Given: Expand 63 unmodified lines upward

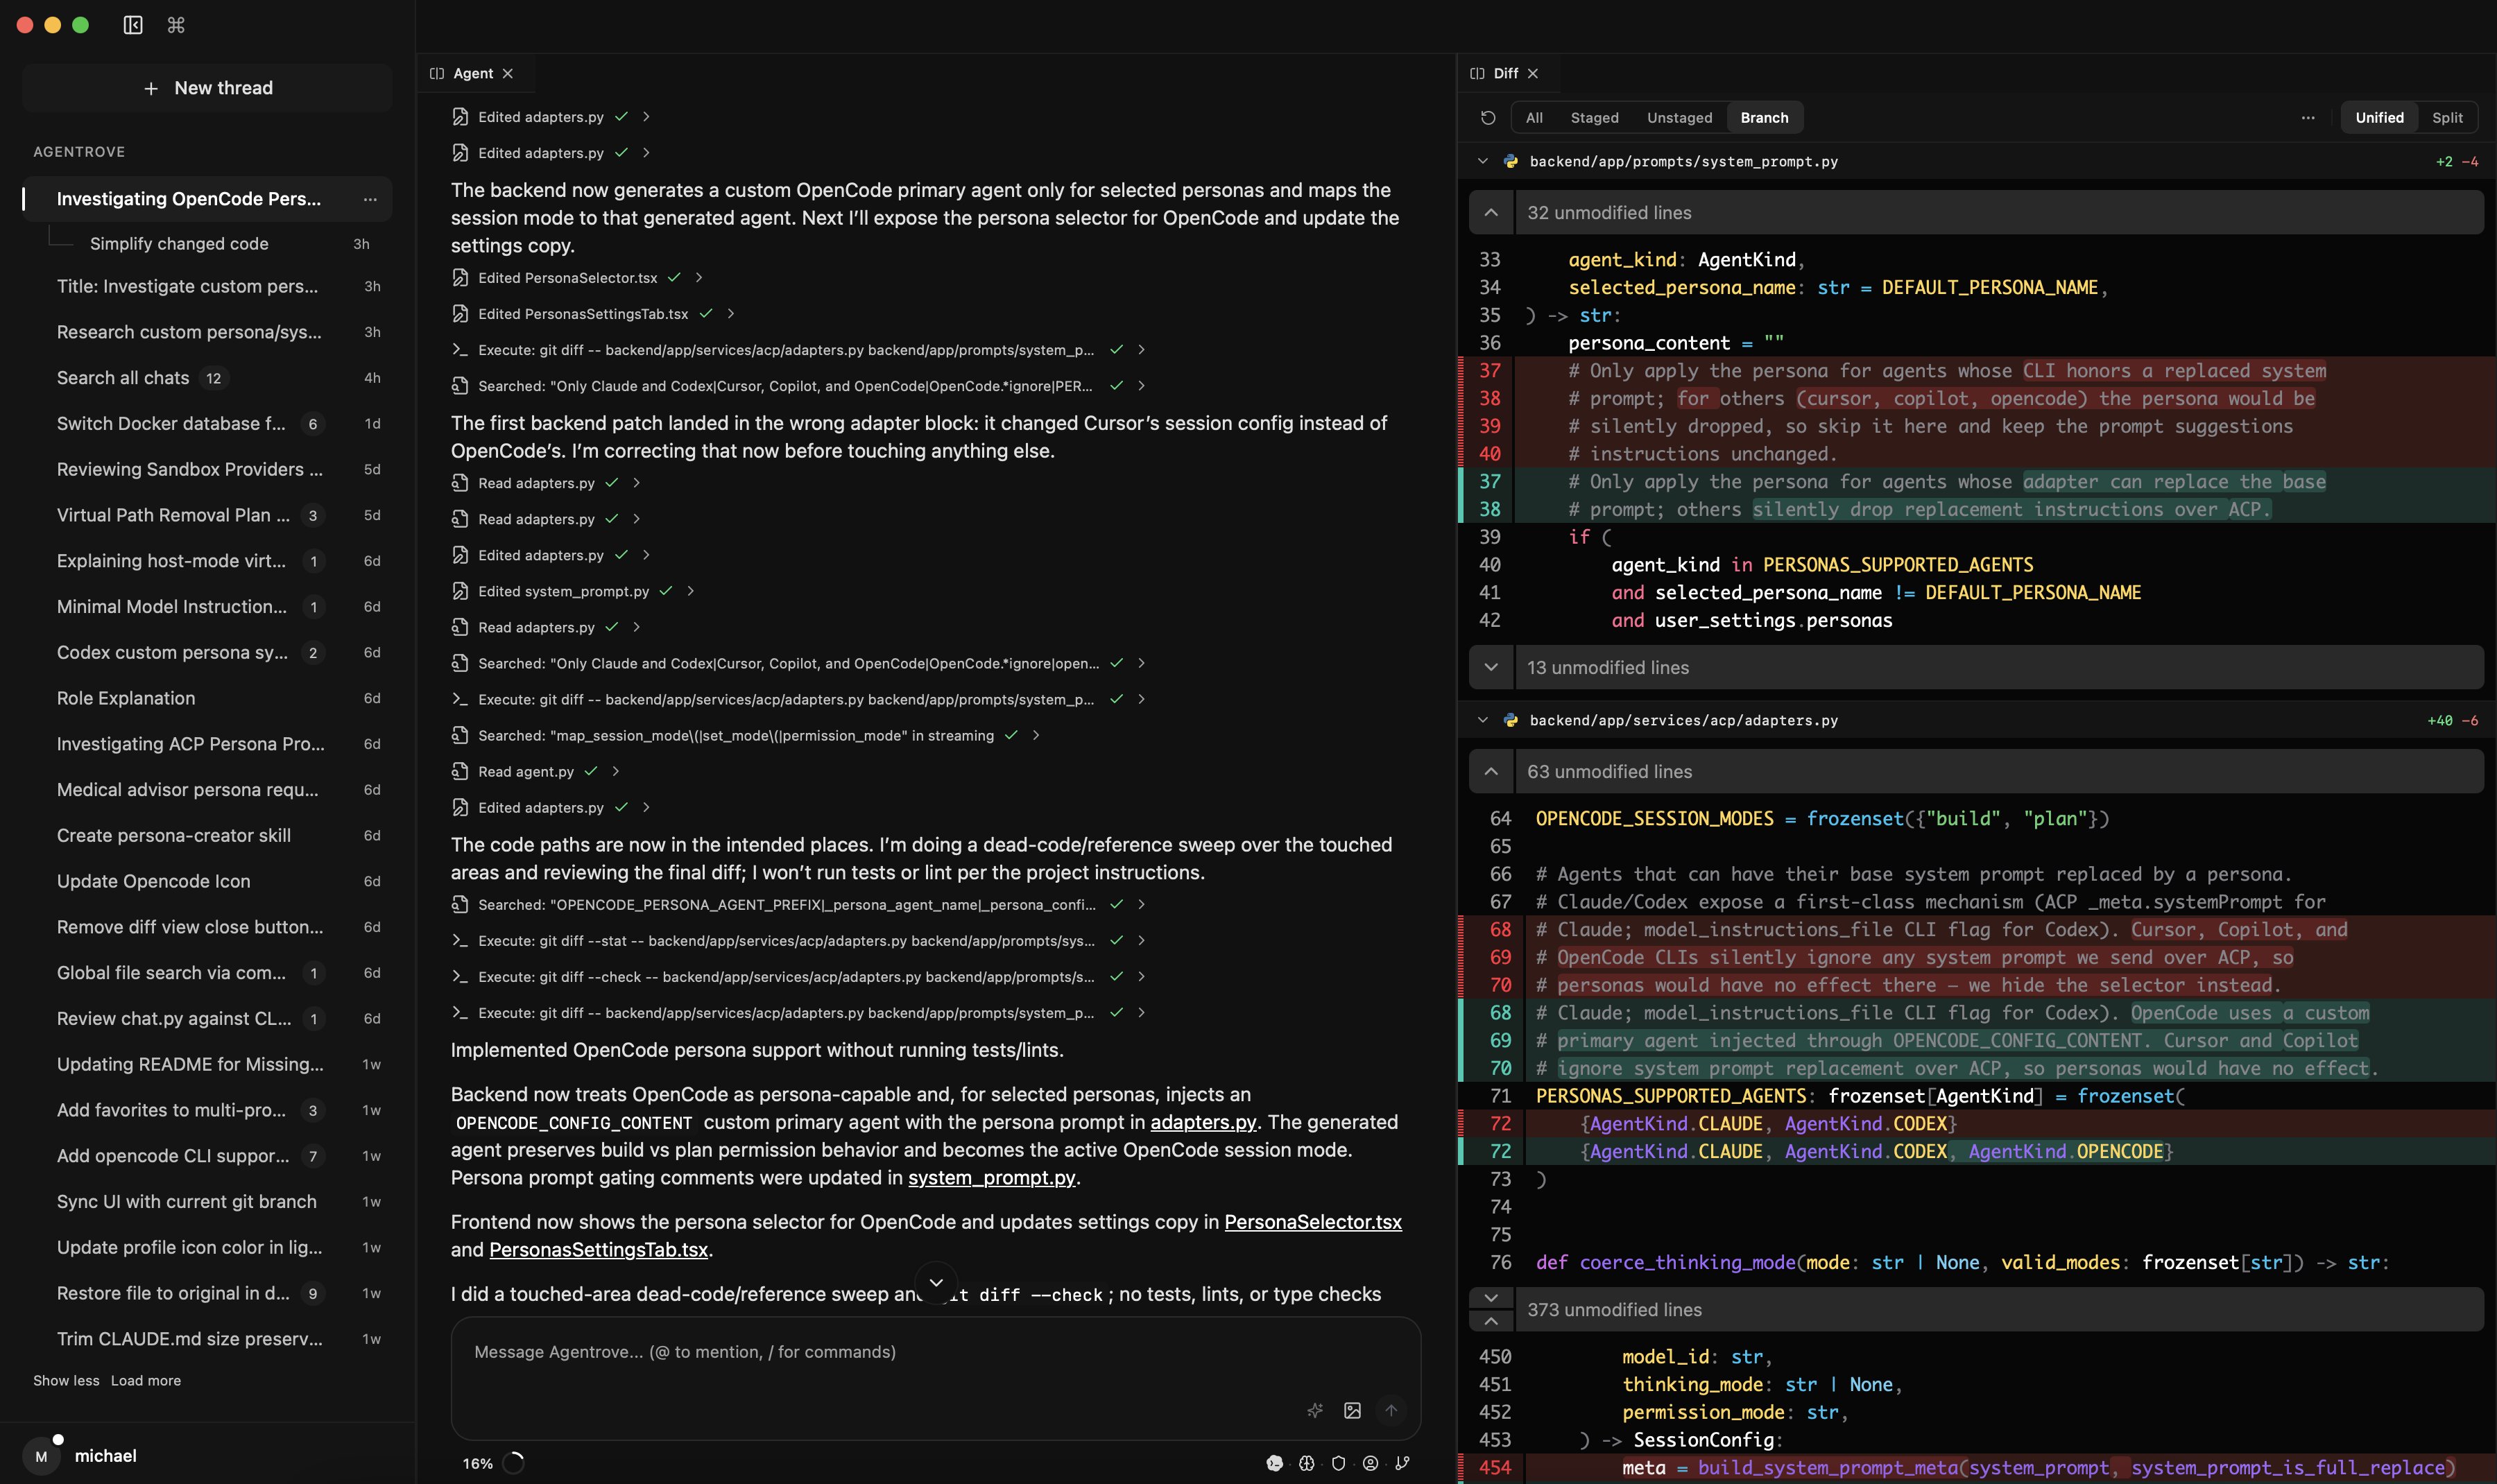Looking at the screenshot, I should coord(1491,772).
